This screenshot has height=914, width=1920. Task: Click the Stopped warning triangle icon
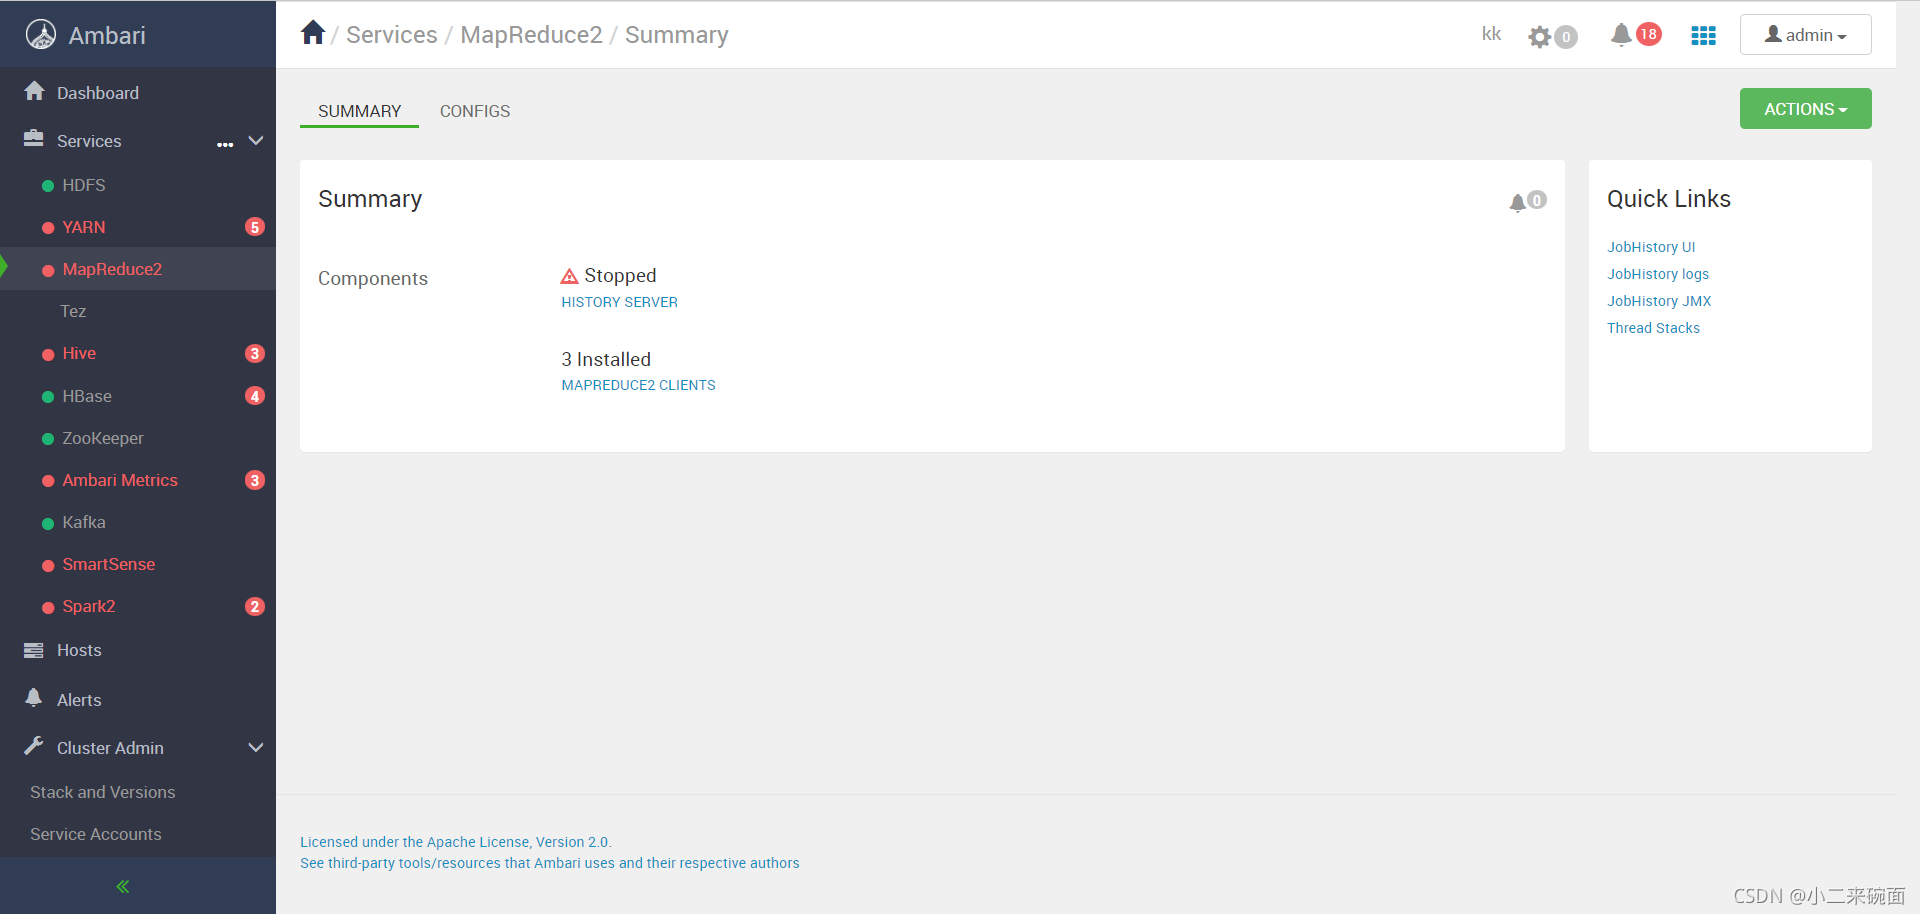pos(570,276)
